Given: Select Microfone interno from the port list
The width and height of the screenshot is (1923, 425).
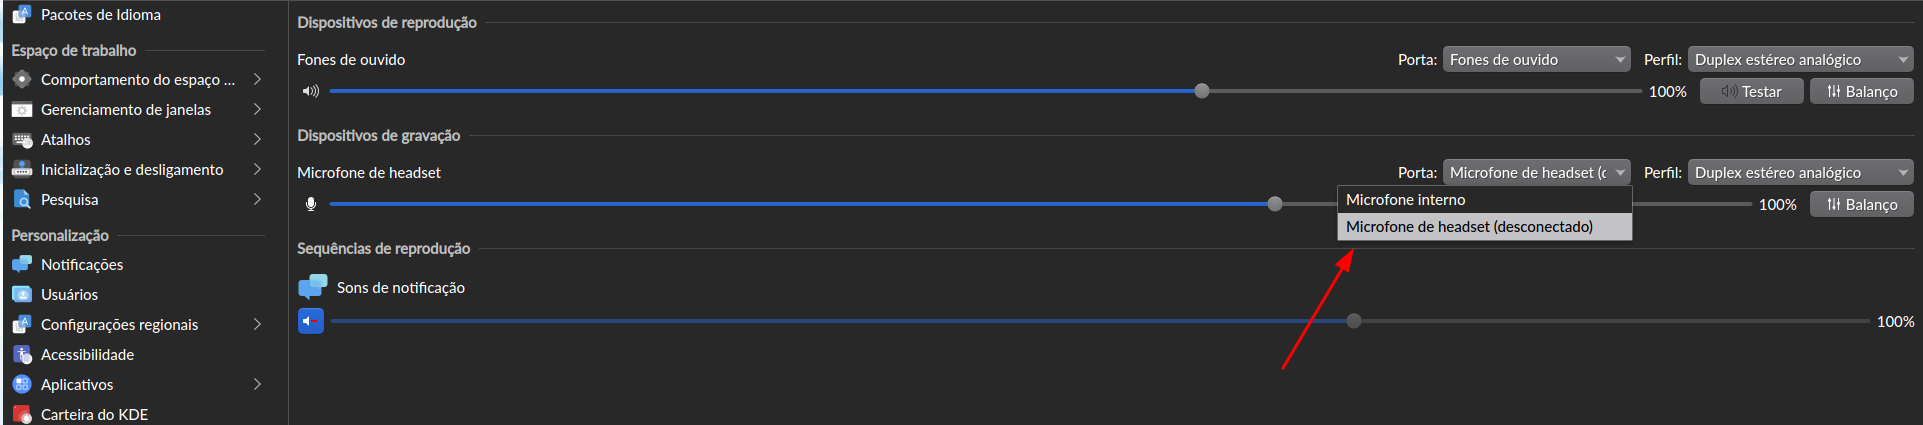Looking at the screenshot, I should coord(1405,200).
